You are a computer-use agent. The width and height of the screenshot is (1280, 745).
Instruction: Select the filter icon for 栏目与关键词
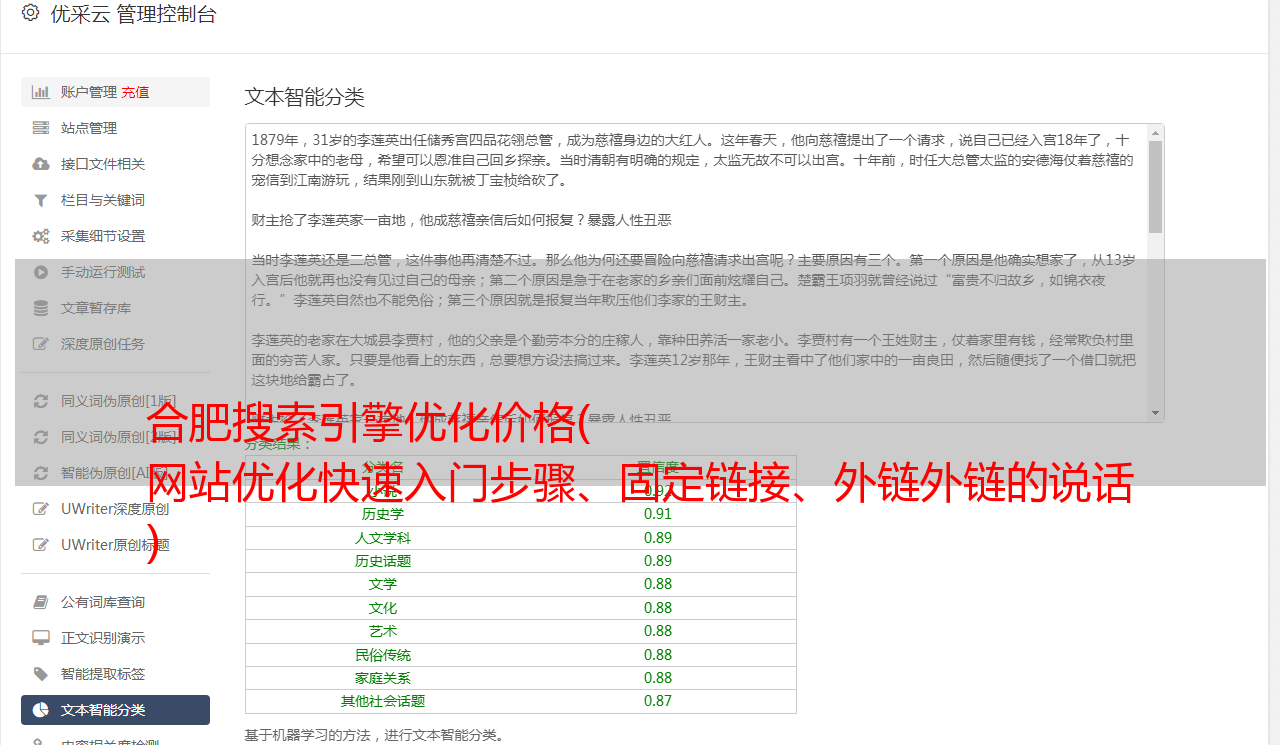coord(41,200)
